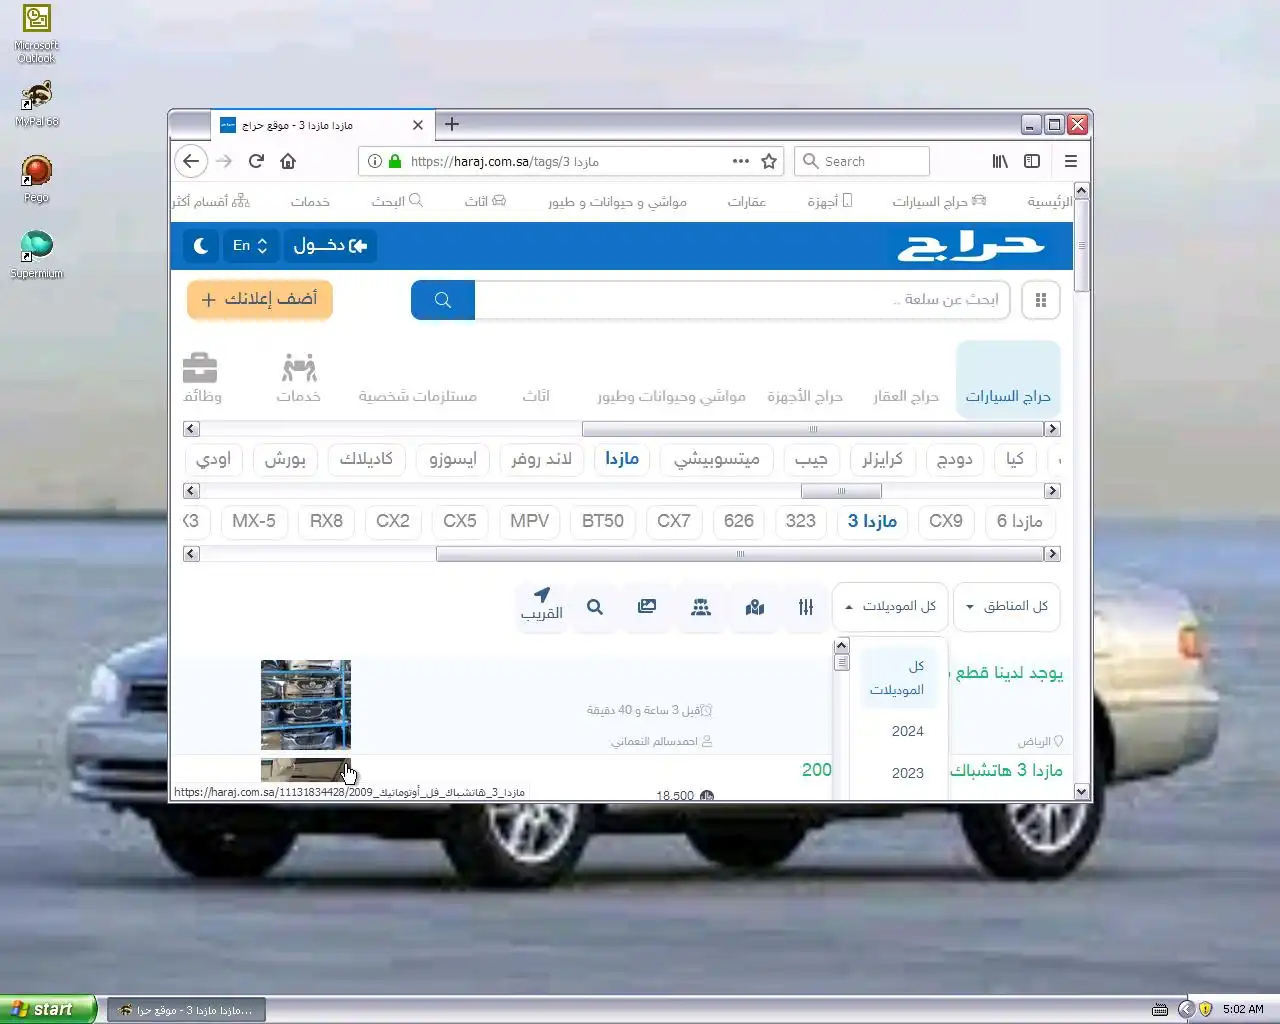Click the images-only filter icon
Screen dimensions: 1280x1024
[647, 607]
